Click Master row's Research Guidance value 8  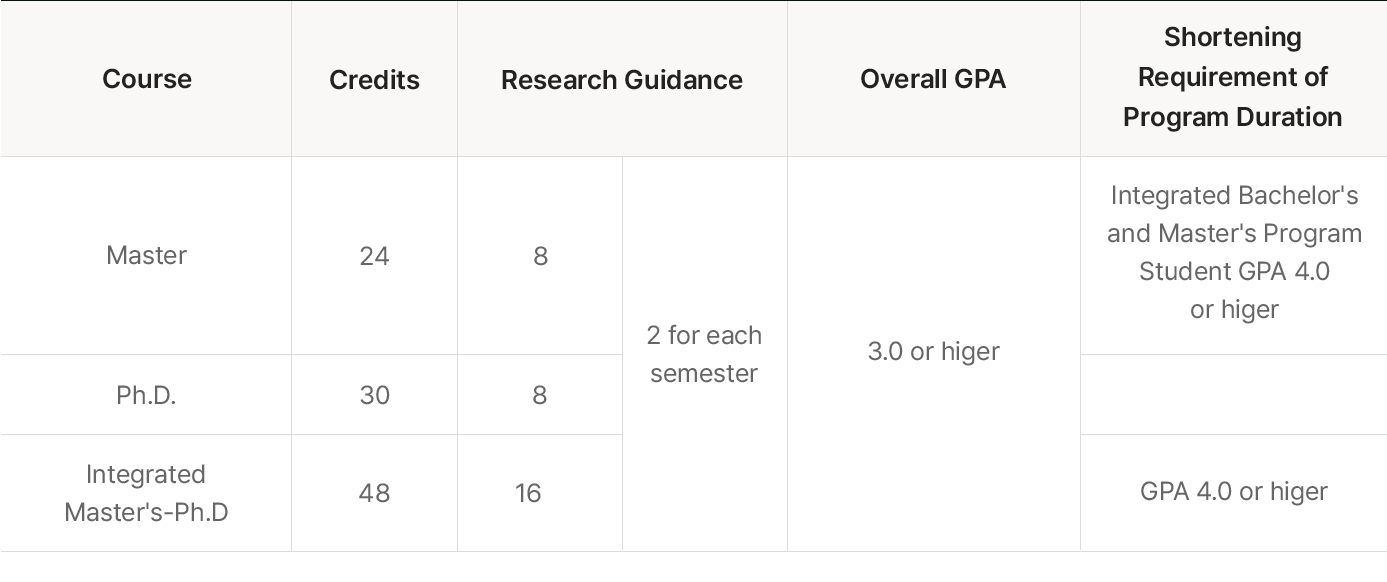(x=540, y=255)
